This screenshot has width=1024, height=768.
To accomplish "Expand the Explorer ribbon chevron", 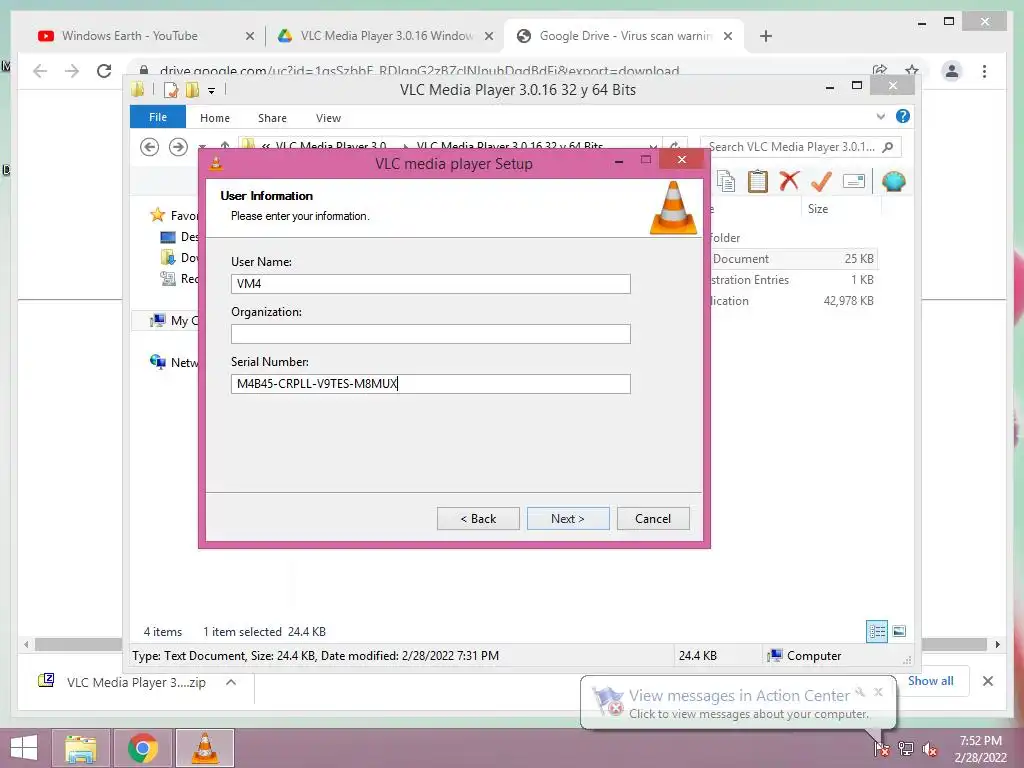I will (880, 116).
